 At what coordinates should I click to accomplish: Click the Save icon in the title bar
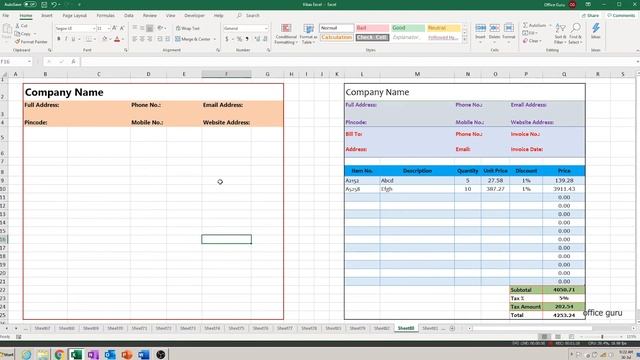point(44,4)
